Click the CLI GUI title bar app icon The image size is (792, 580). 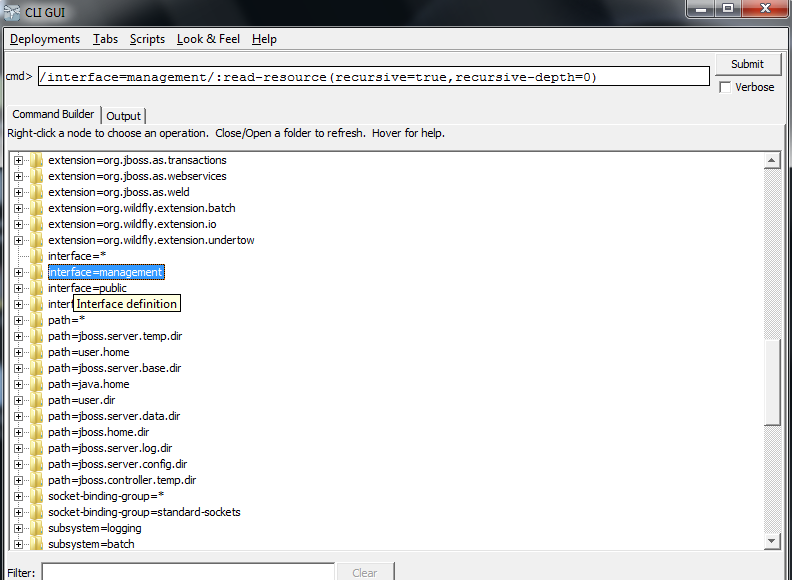12,12
